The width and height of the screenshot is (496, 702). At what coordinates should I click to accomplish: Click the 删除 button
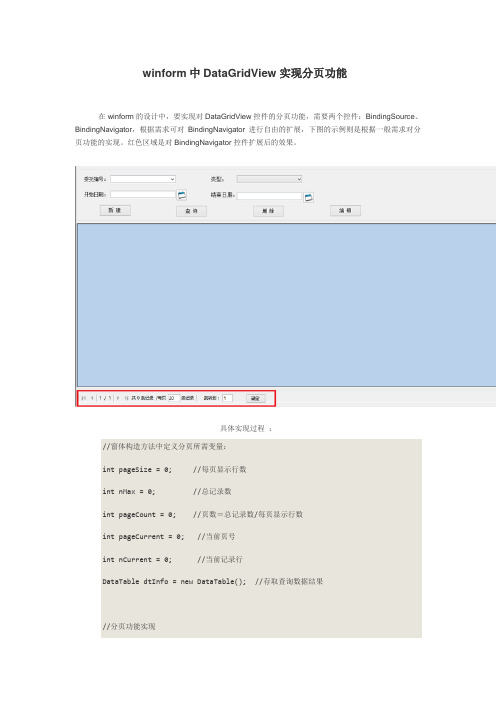(268, 211)
